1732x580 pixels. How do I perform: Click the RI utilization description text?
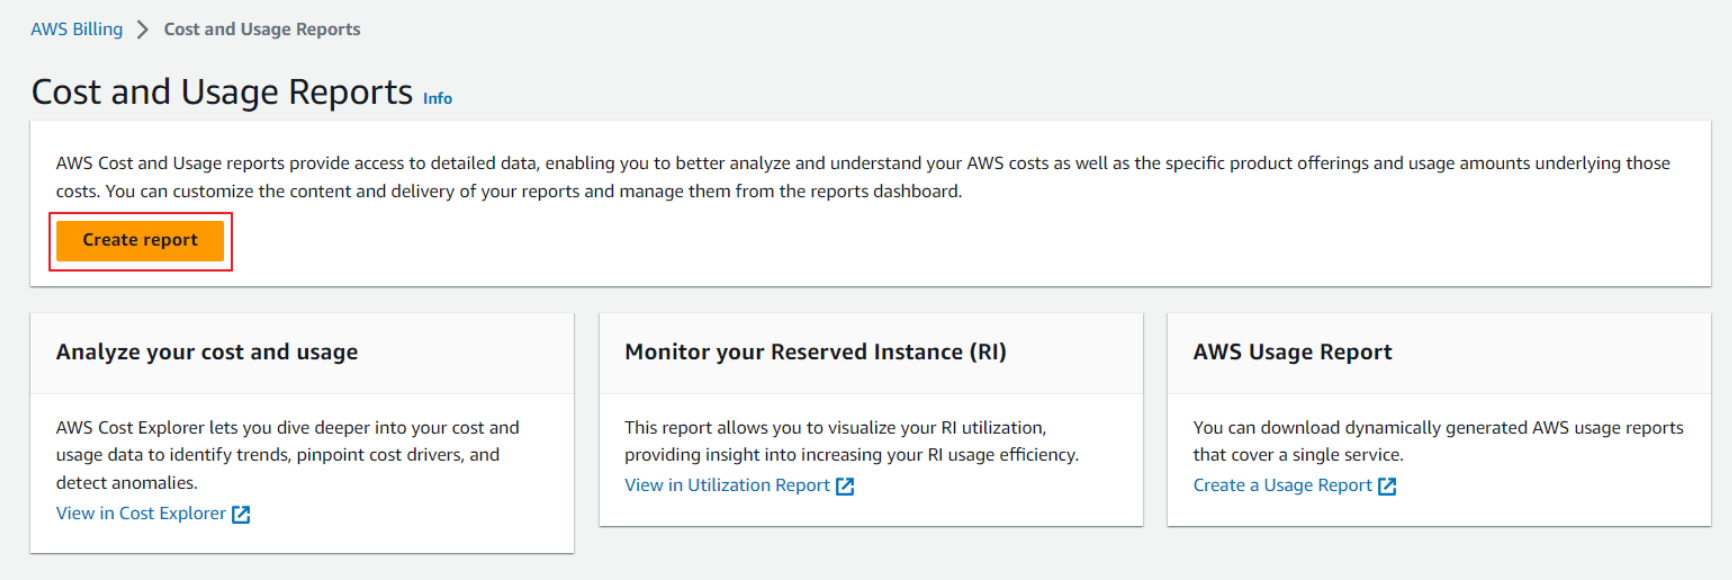(x=851, y=441)
